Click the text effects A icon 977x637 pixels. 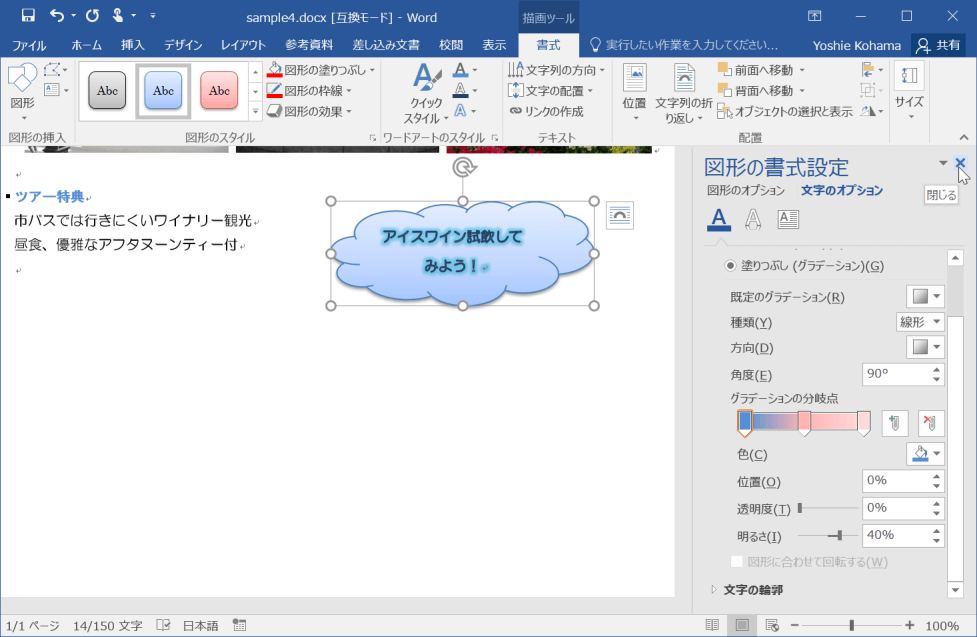(460, 111)
